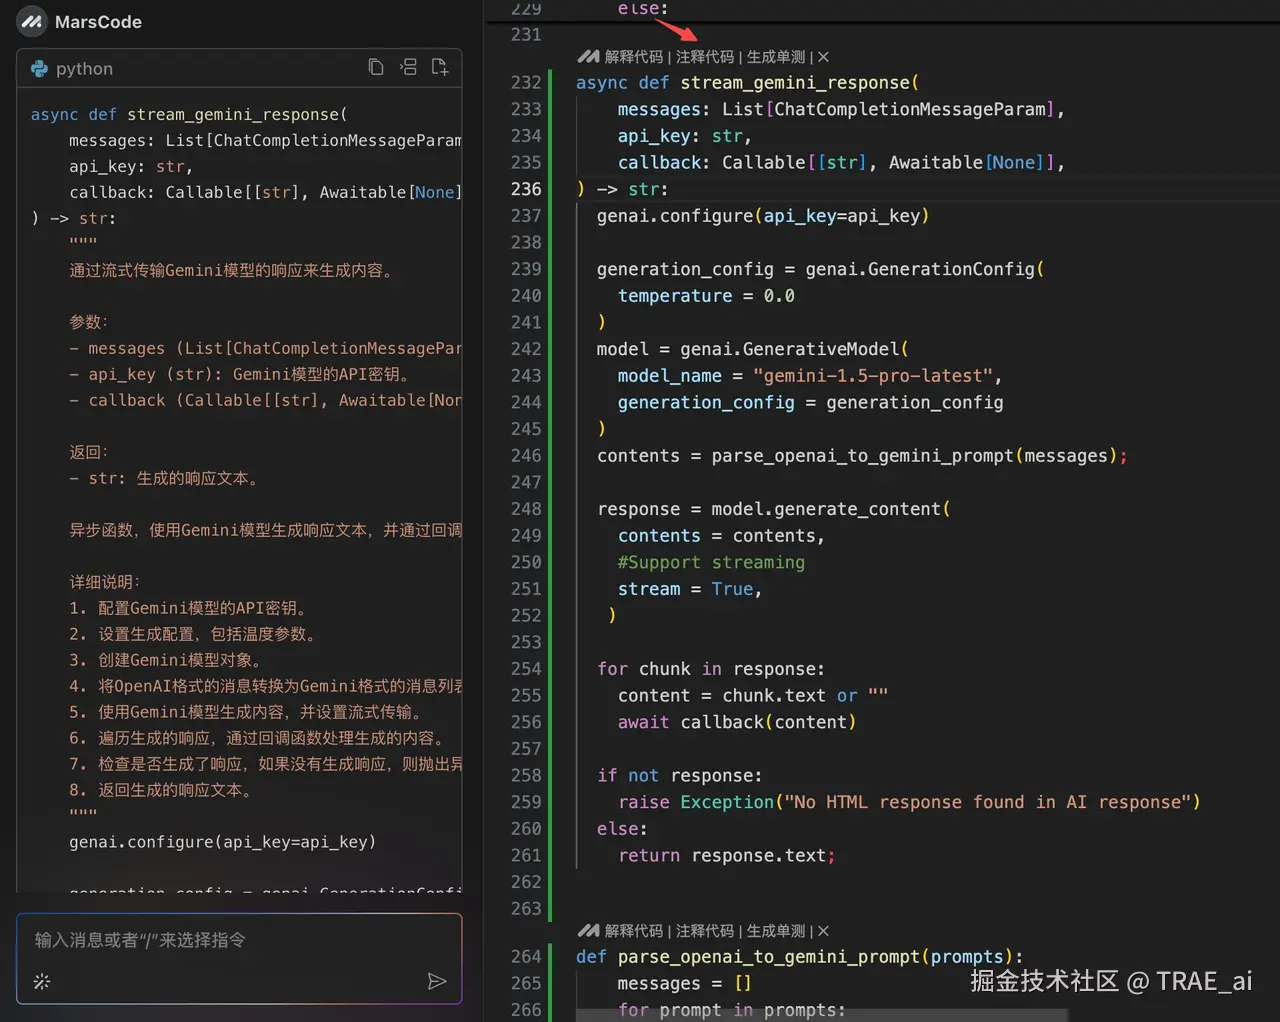Click 解释代码 above parse_openai_to_gemini_prompt

point(634,931)
